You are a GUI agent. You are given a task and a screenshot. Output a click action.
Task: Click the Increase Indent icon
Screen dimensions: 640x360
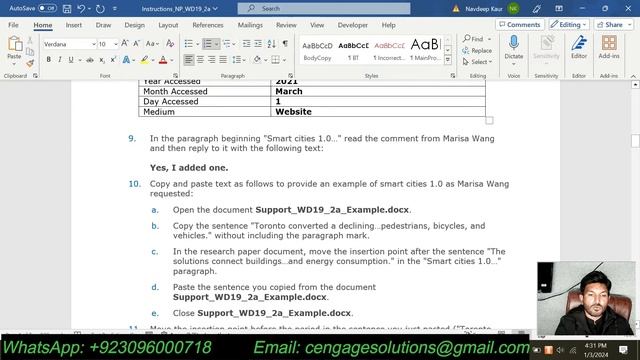pyautogui.click(x=258, y=44)
